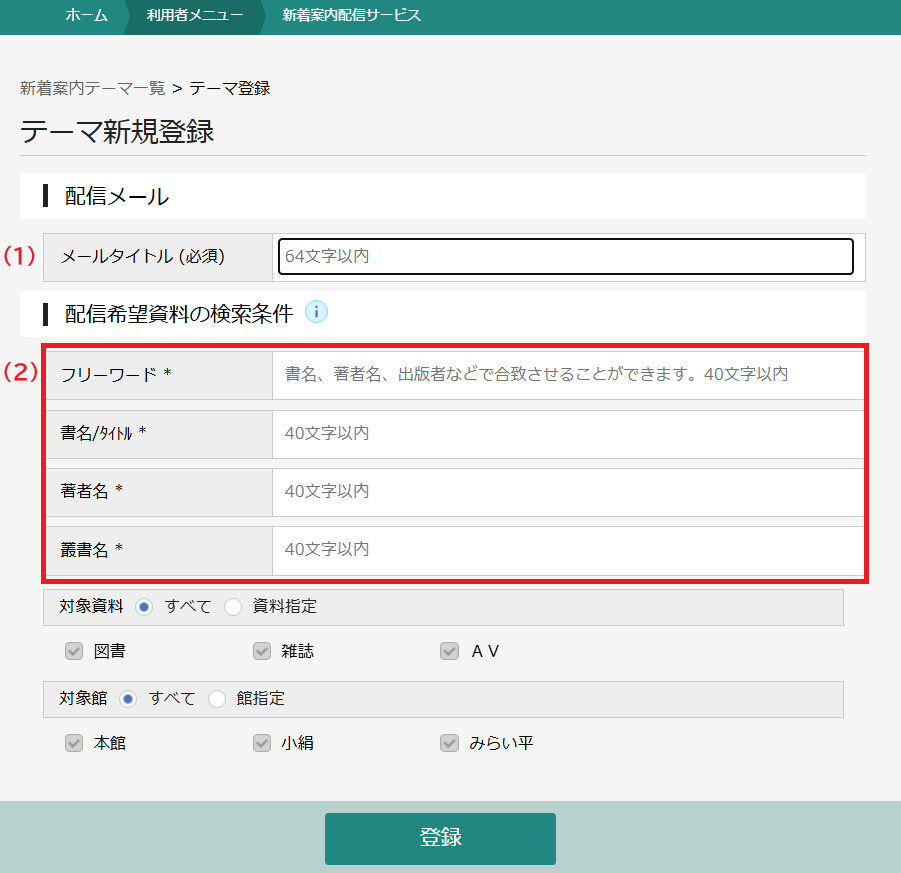Toggle the 雑誌 checkbox
Viewport: 901px width, 873px height.
[x=262, y=651]
